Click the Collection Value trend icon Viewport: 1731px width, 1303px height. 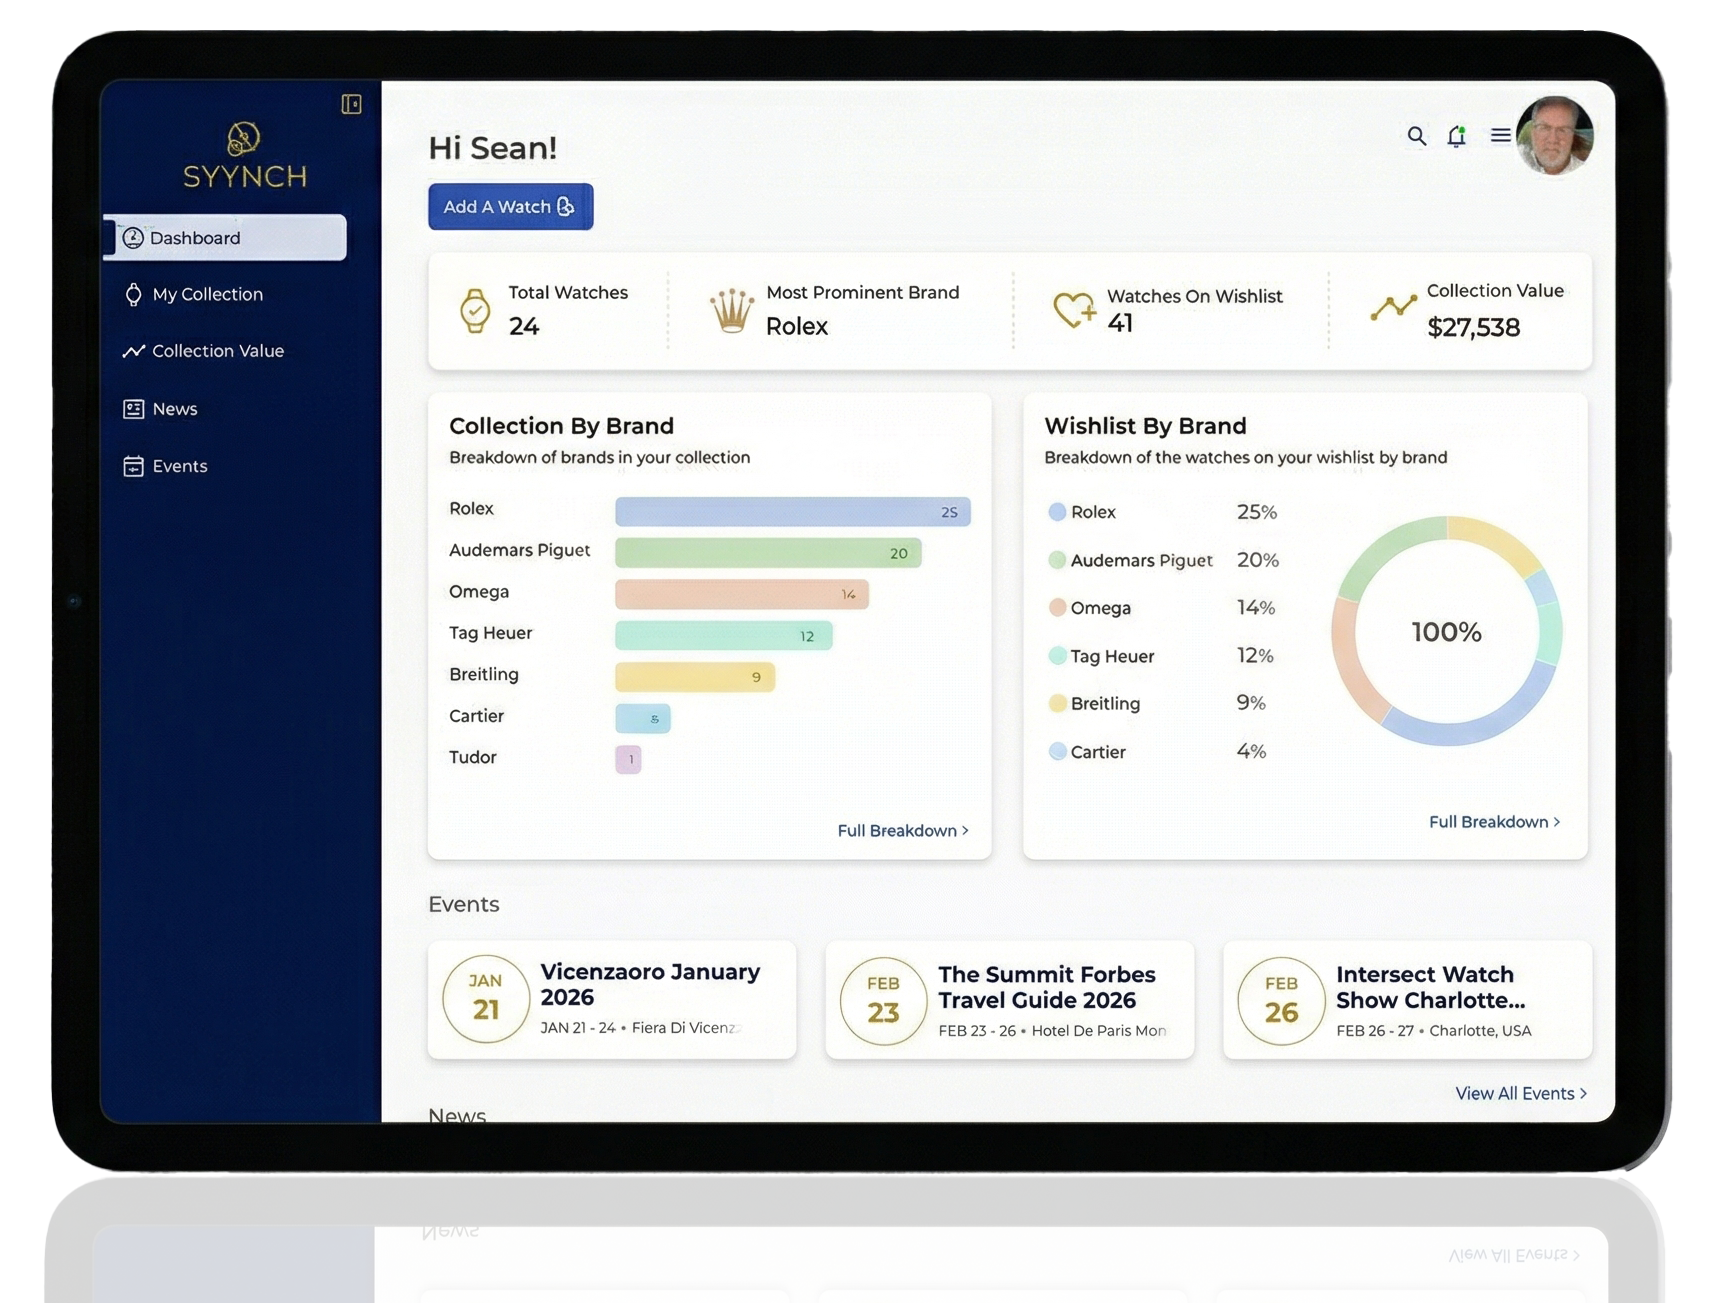(x=1393, y=308)
